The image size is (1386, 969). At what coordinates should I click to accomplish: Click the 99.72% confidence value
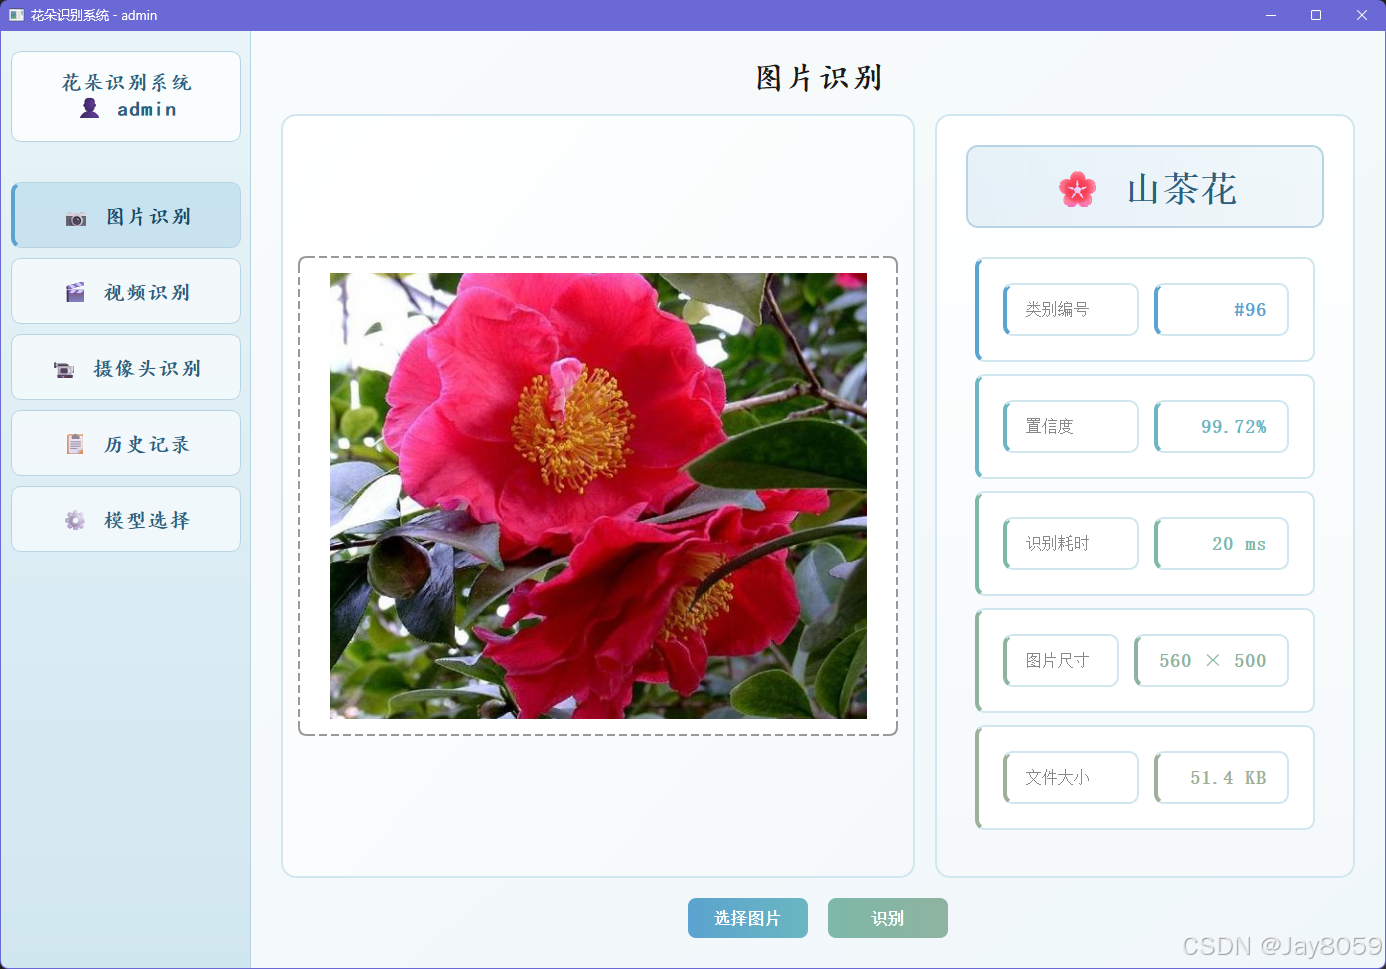click(x=1234, y=427)
